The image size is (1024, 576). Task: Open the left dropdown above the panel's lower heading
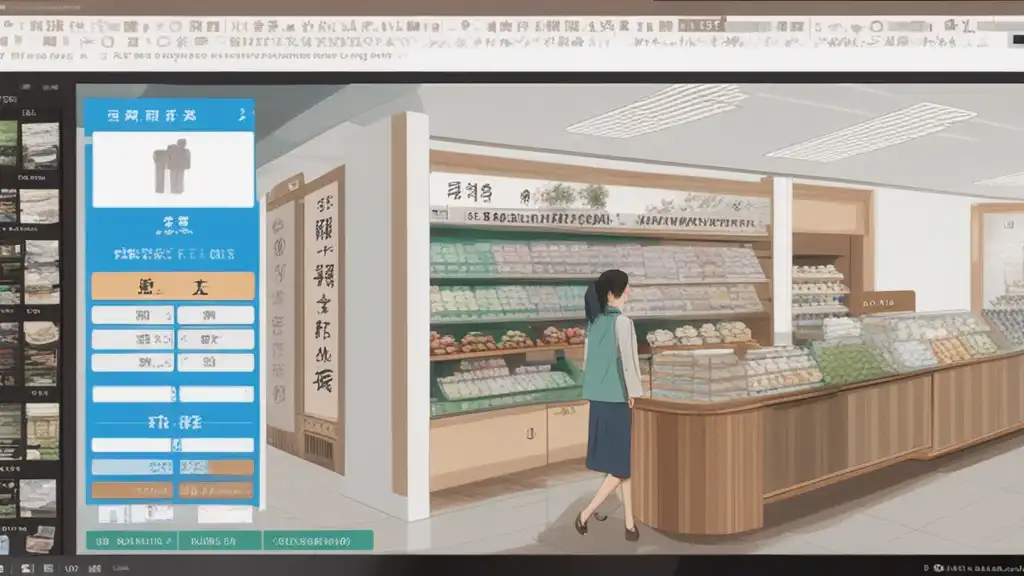tap(132, 394)
